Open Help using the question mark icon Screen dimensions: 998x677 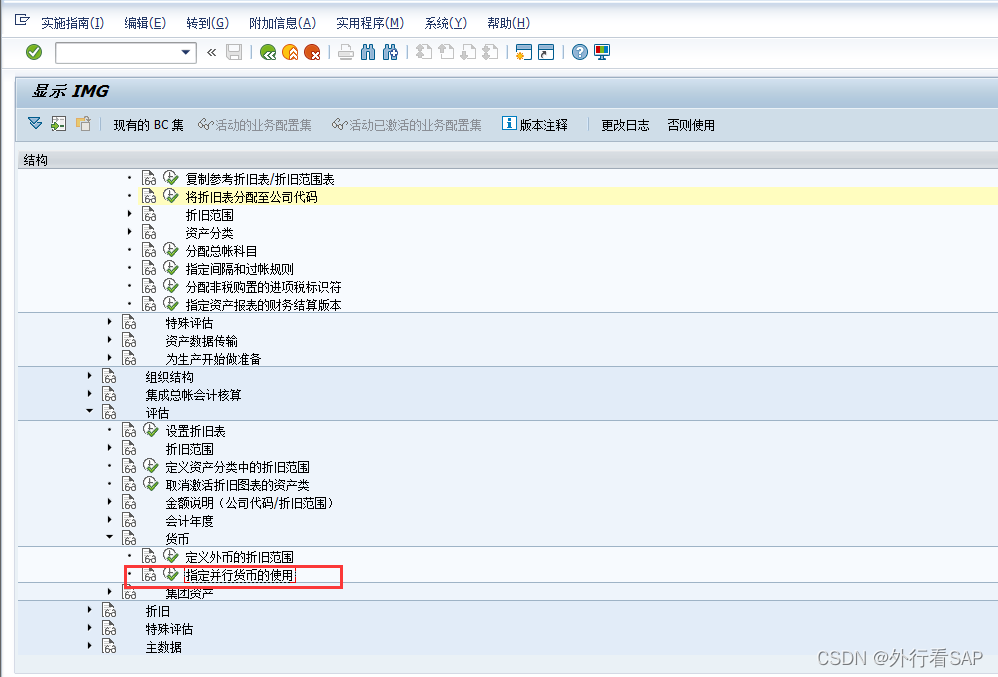(x=580, y=53)
